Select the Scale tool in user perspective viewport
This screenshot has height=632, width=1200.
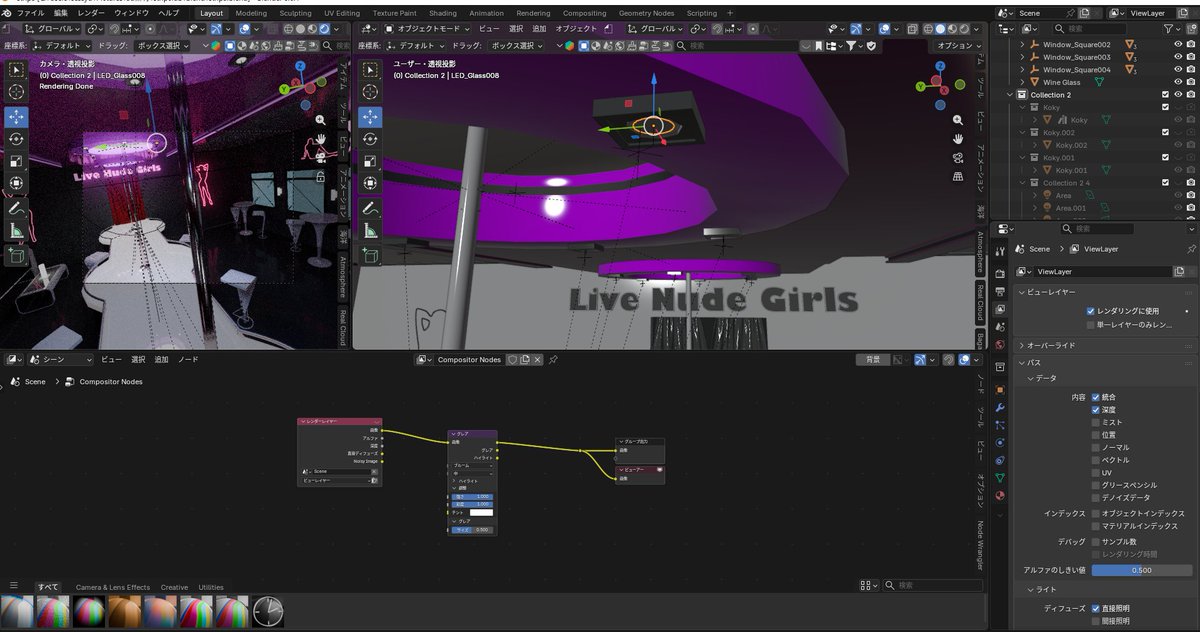pos(370,161)
